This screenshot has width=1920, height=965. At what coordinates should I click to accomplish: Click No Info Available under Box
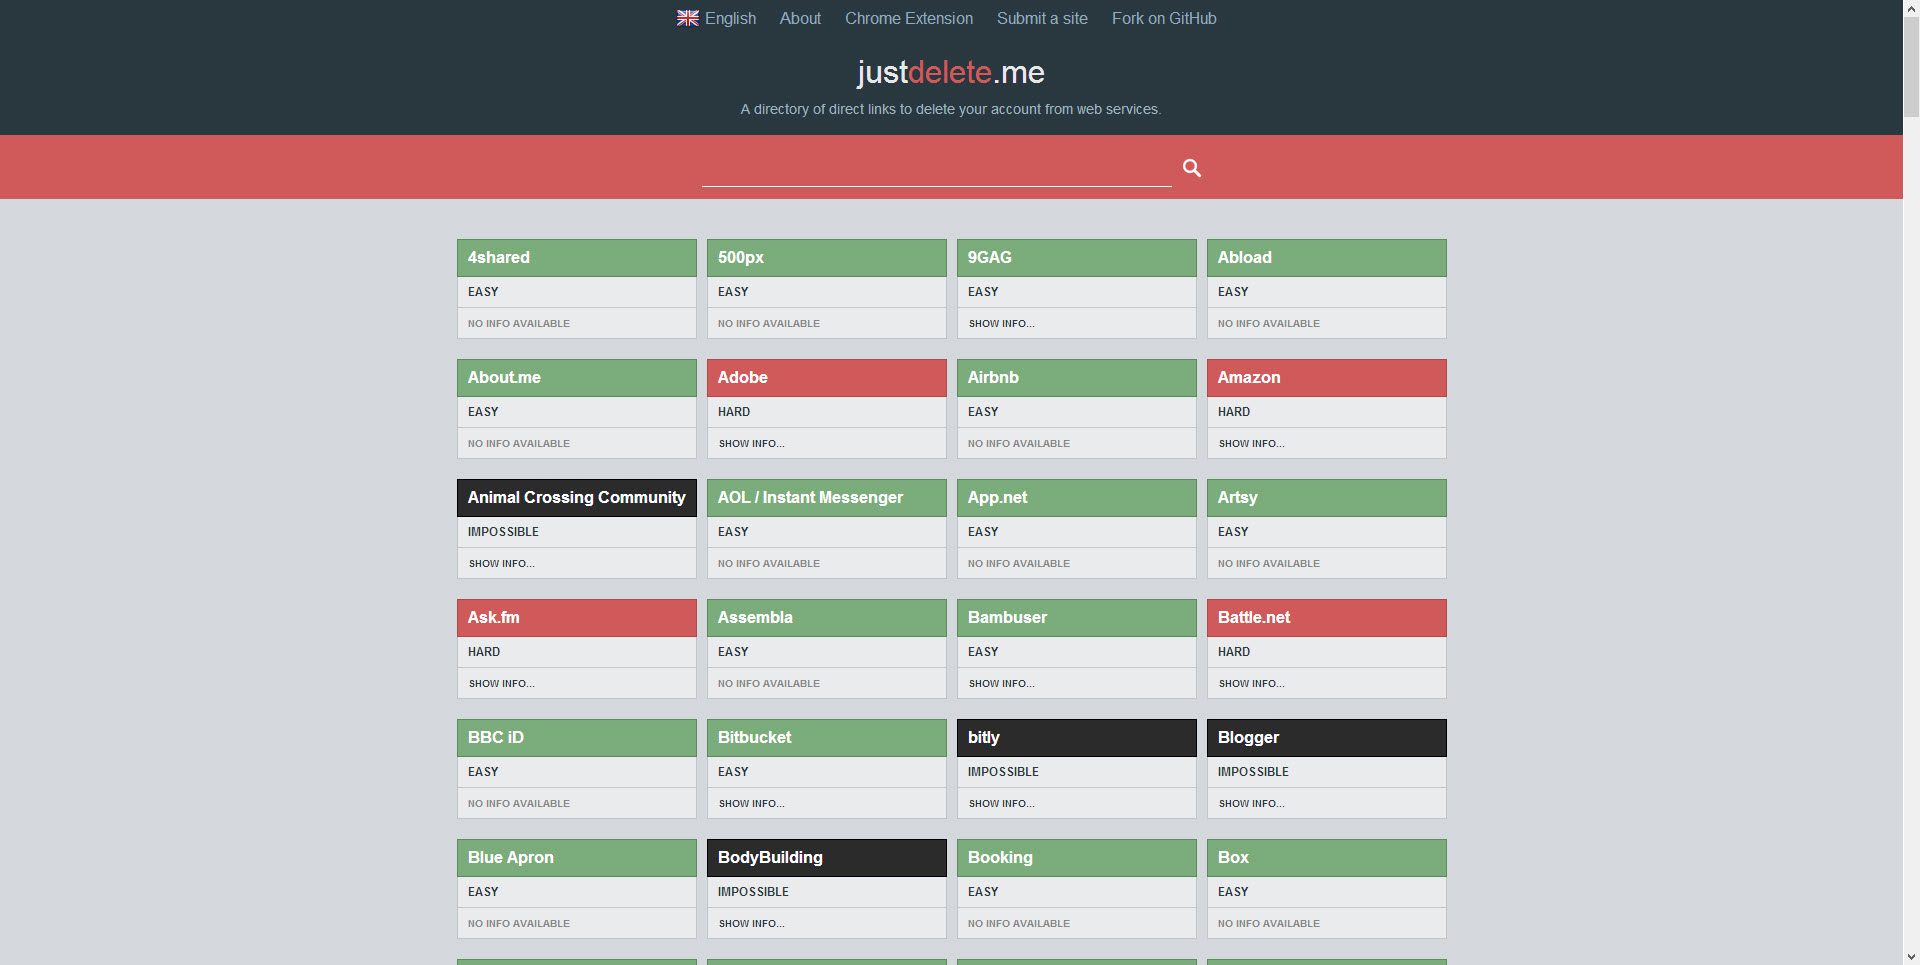tap(1269, 924)
